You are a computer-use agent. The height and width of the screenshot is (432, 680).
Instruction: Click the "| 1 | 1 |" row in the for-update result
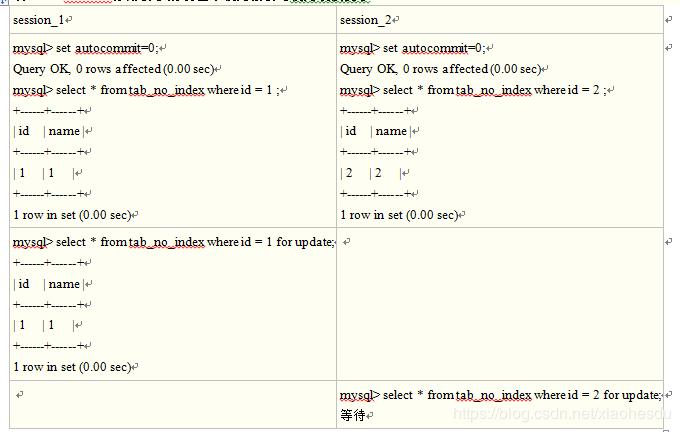pos(47,325)
